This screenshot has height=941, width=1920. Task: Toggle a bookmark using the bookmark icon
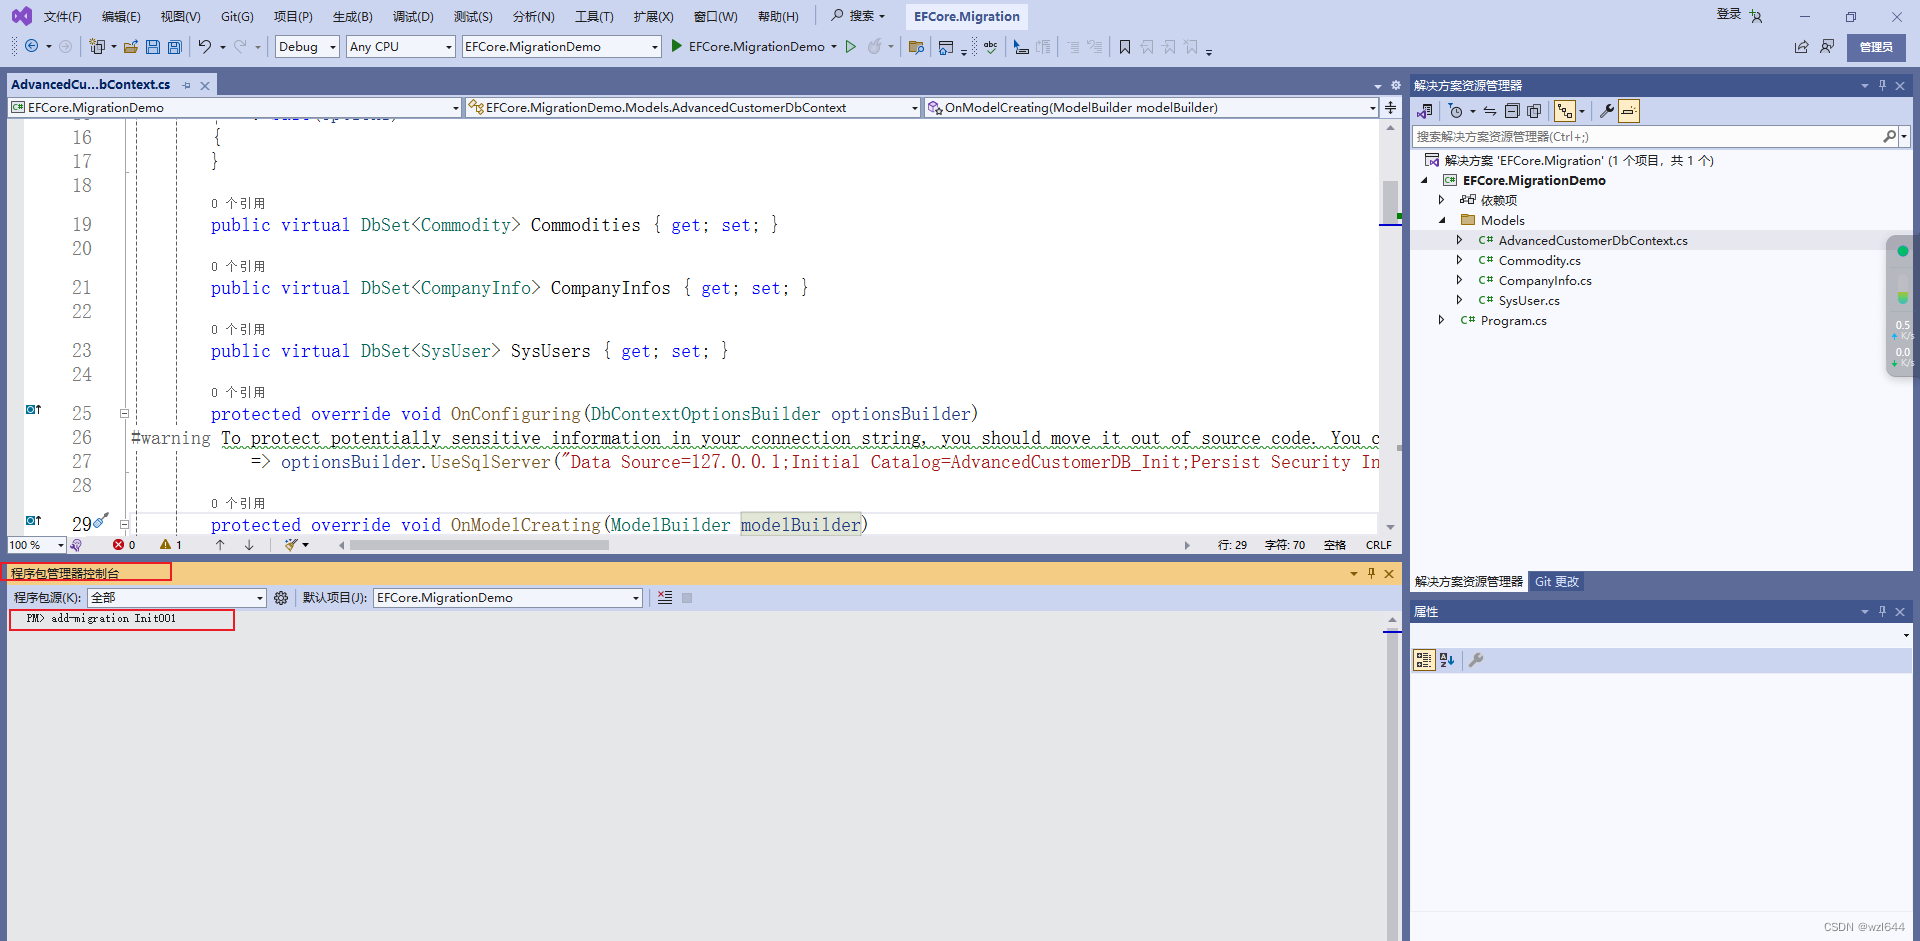click(x=1125, y=47)
